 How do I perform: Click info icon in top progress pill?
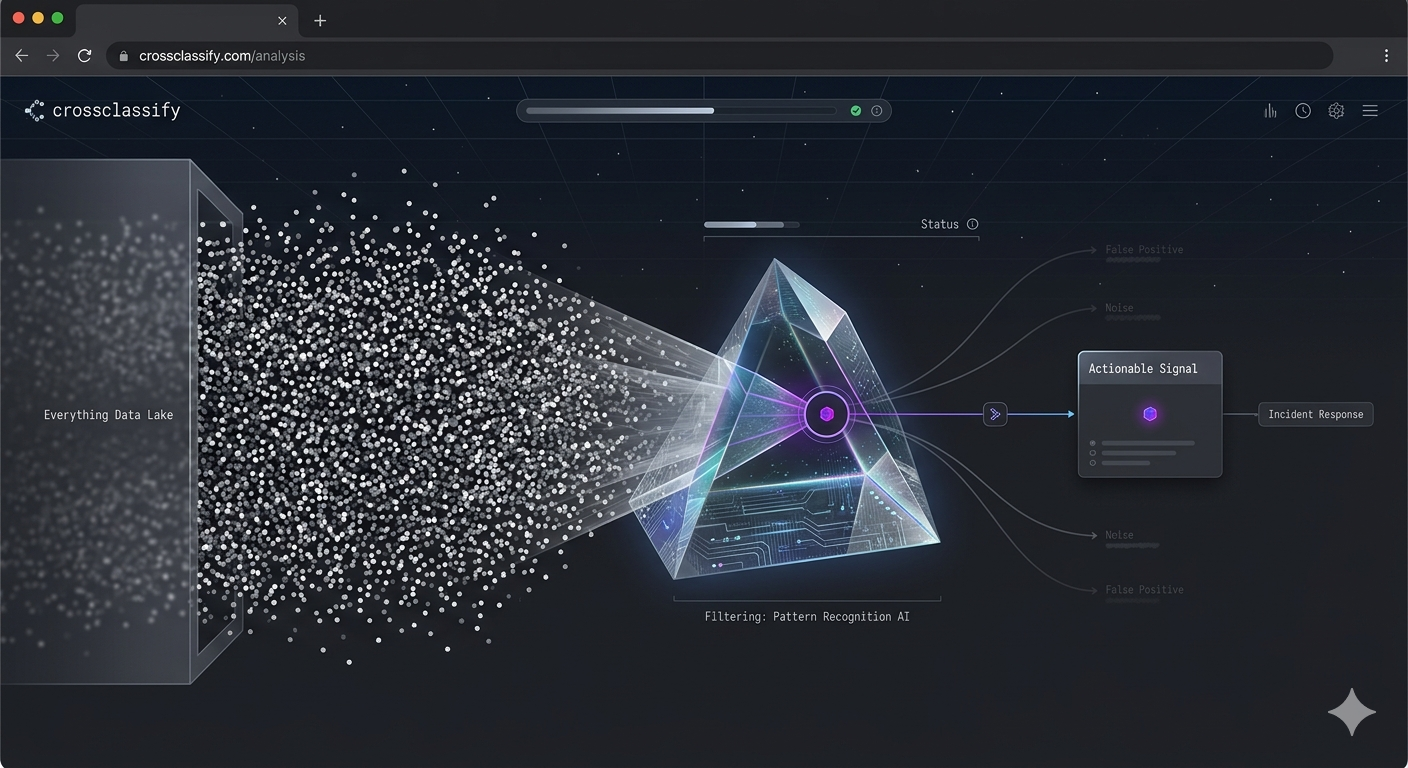(x=877, y=111)
